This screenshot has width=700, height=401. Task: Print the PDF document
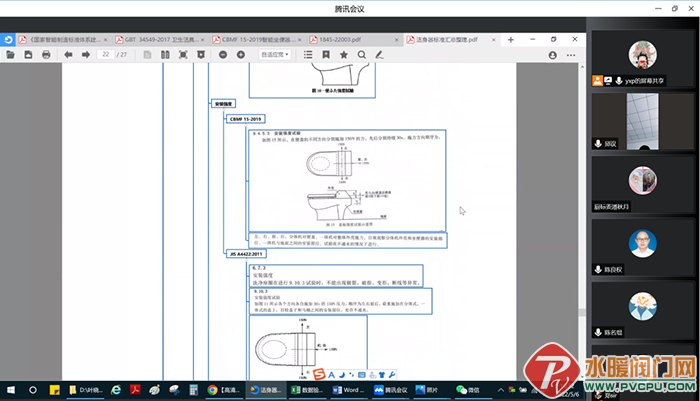tap(46, 54)
